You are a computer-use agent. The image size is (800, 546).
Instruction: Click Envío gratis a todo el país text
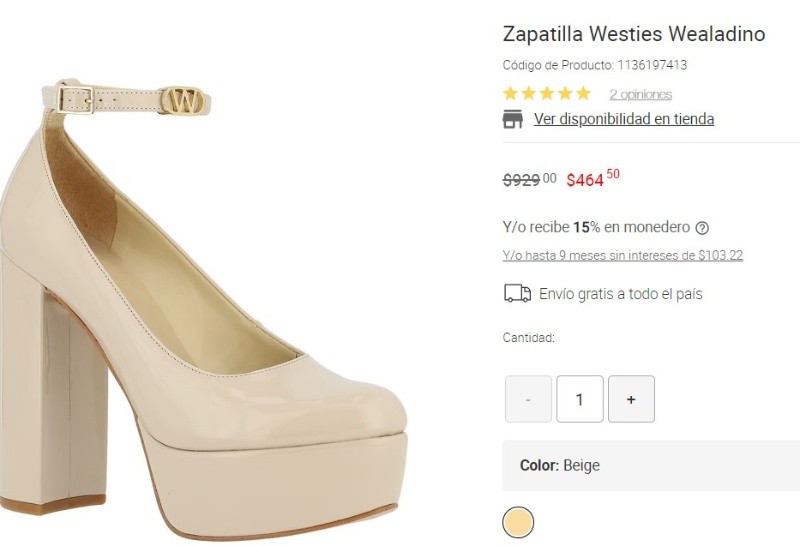(620, 294)
